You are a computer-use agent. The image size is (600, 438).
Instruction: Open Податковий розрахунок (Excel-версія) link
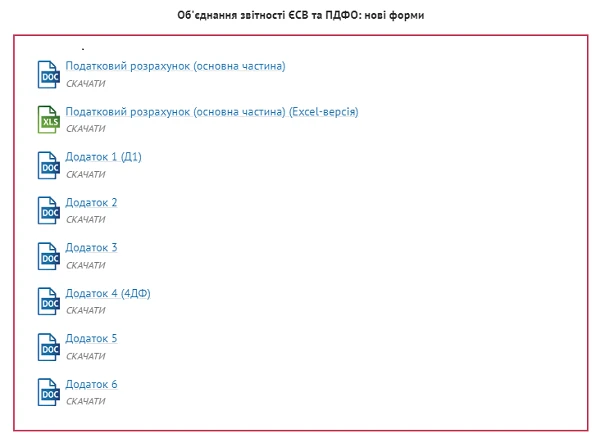point(211,112)
